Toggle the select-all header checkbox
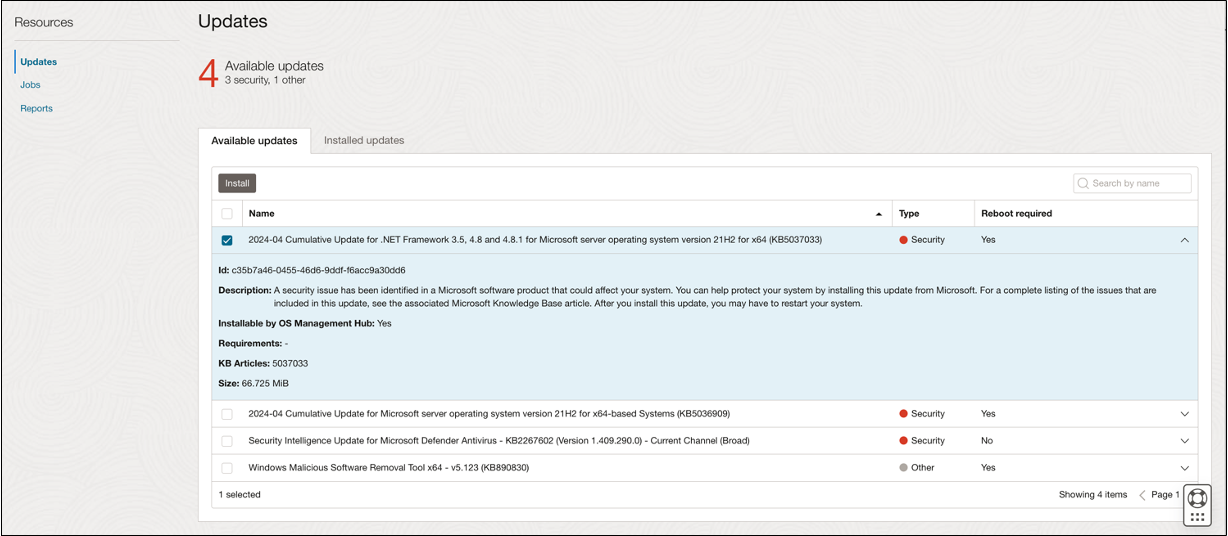 pyautogui.click(x=227, y=214)
